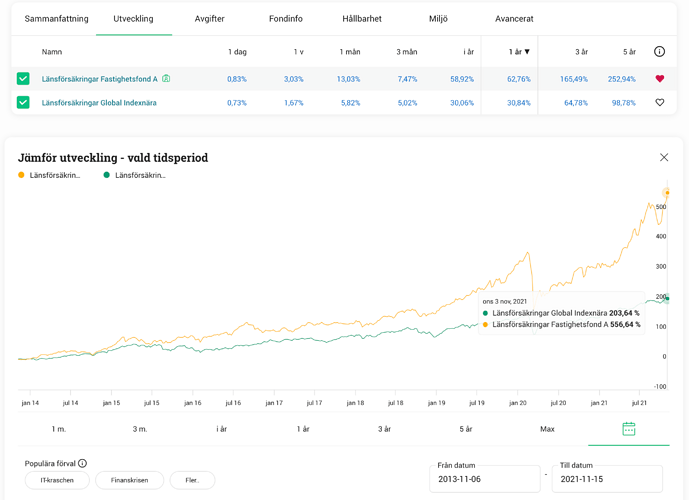
Task: Click the orange legend color dot
Action: 21,176
